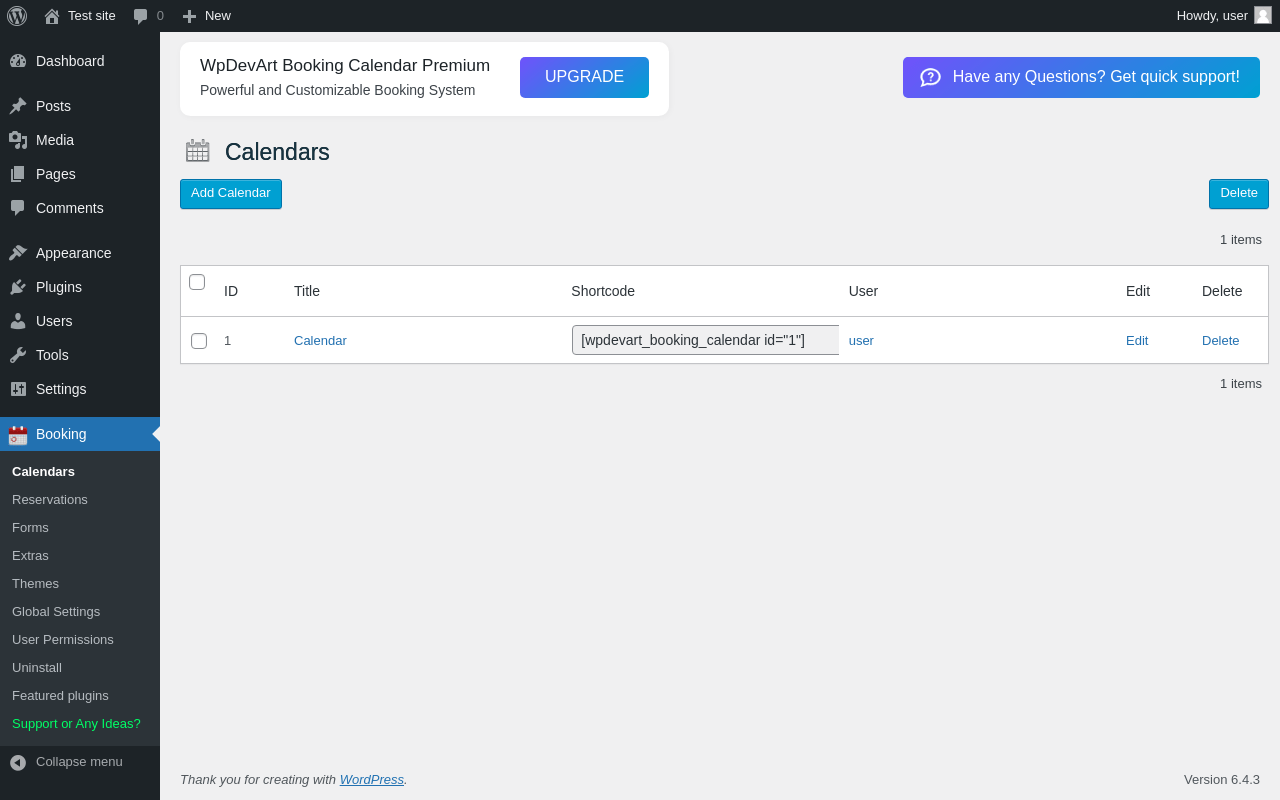Click Howdy, user account menu
Image resolution: width=1280 pixels, height=800 pixels.
(x=1224, y=15)
